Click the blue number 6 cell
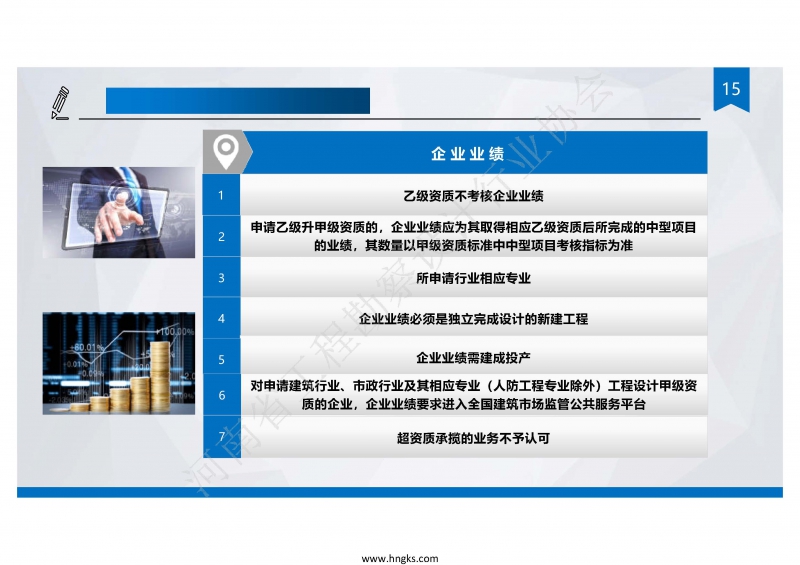Viewport: 800px width, 565px height. pyautogui.click(x=221, y=396)
